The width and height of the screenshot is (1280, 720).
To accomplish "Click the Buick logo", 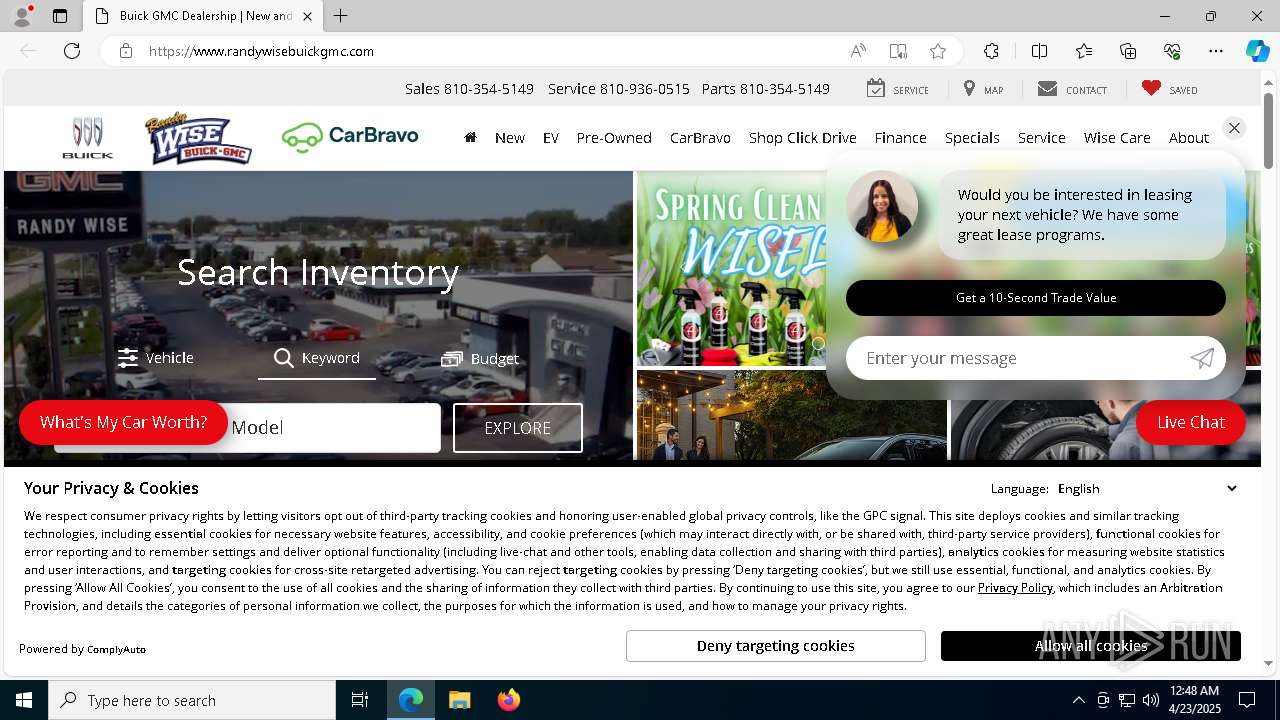I will tap(88, 138).
